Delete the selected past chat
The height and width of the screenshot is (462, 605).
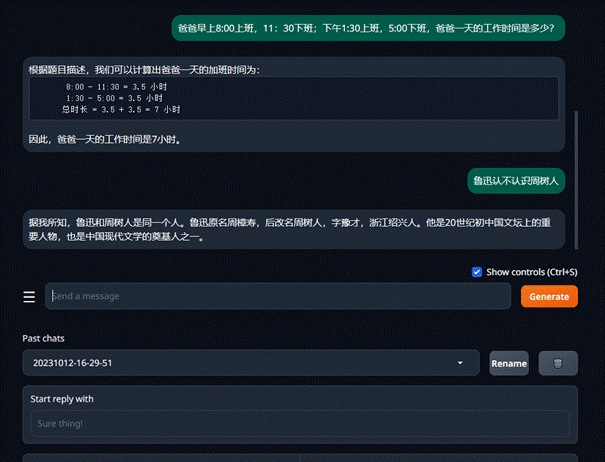click(x=558, y=363)
